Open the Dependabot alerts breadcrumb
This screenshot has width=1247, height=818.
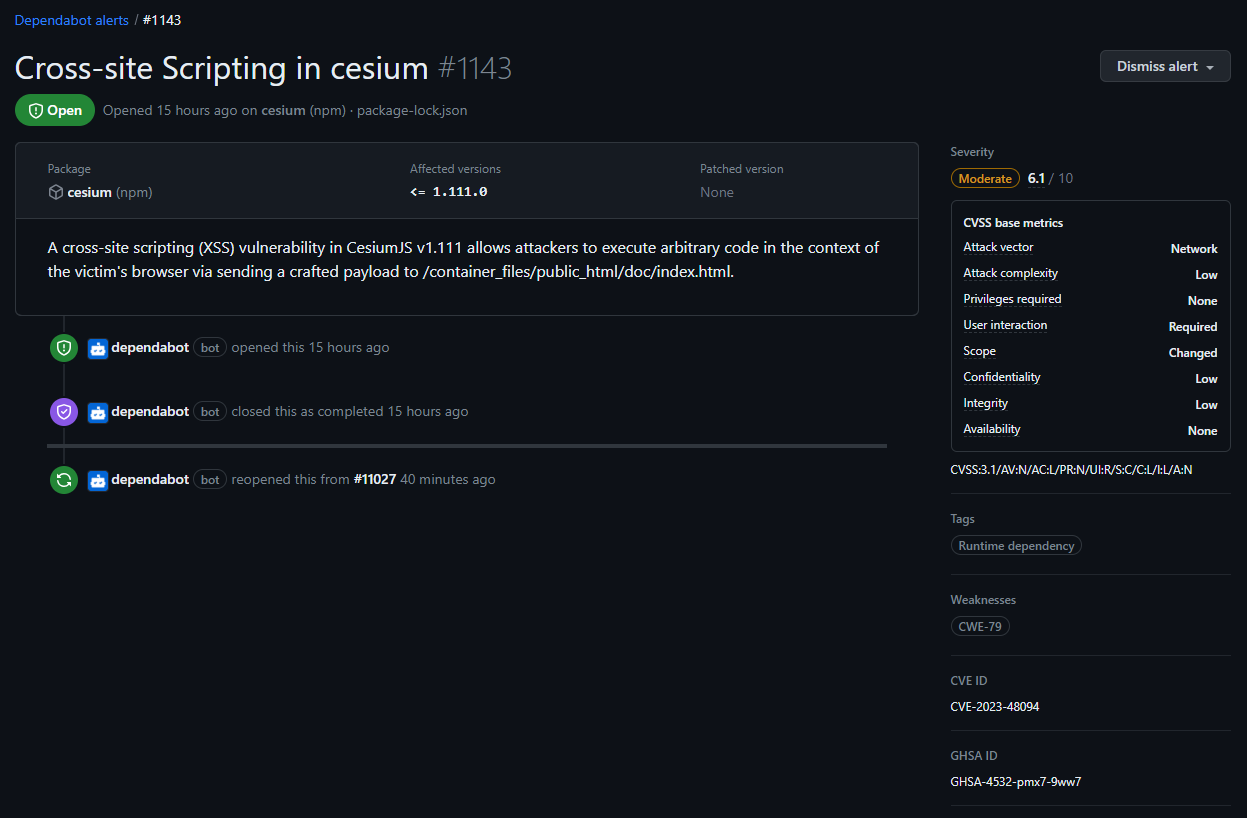(71, 19)
